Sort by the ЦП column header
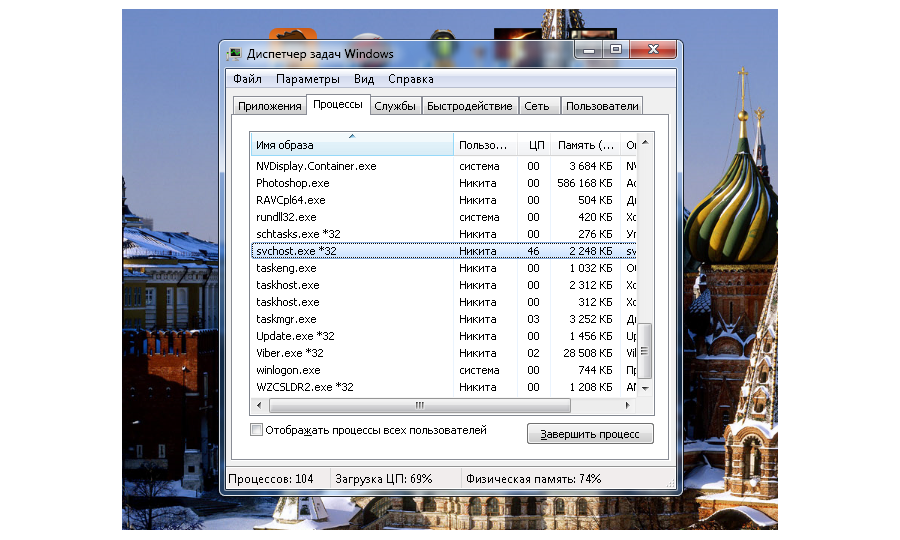 (534, 145)
